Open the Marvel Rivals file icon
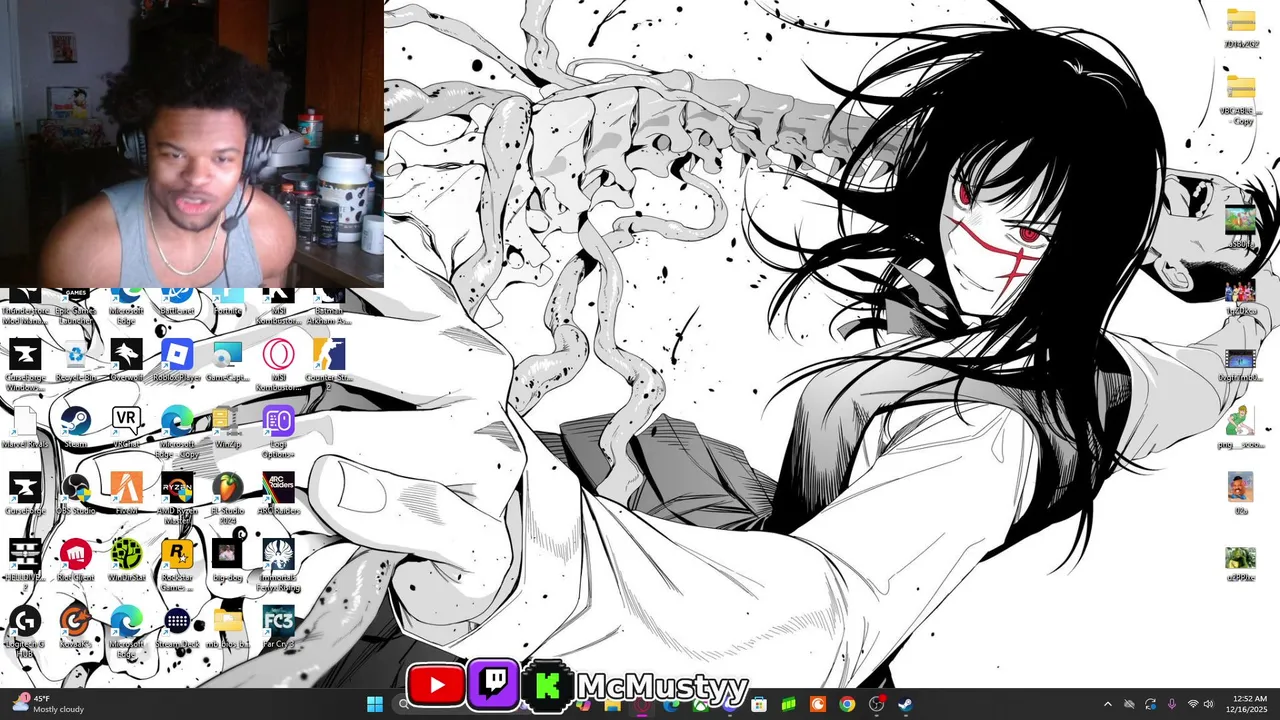 pos(25,427)
